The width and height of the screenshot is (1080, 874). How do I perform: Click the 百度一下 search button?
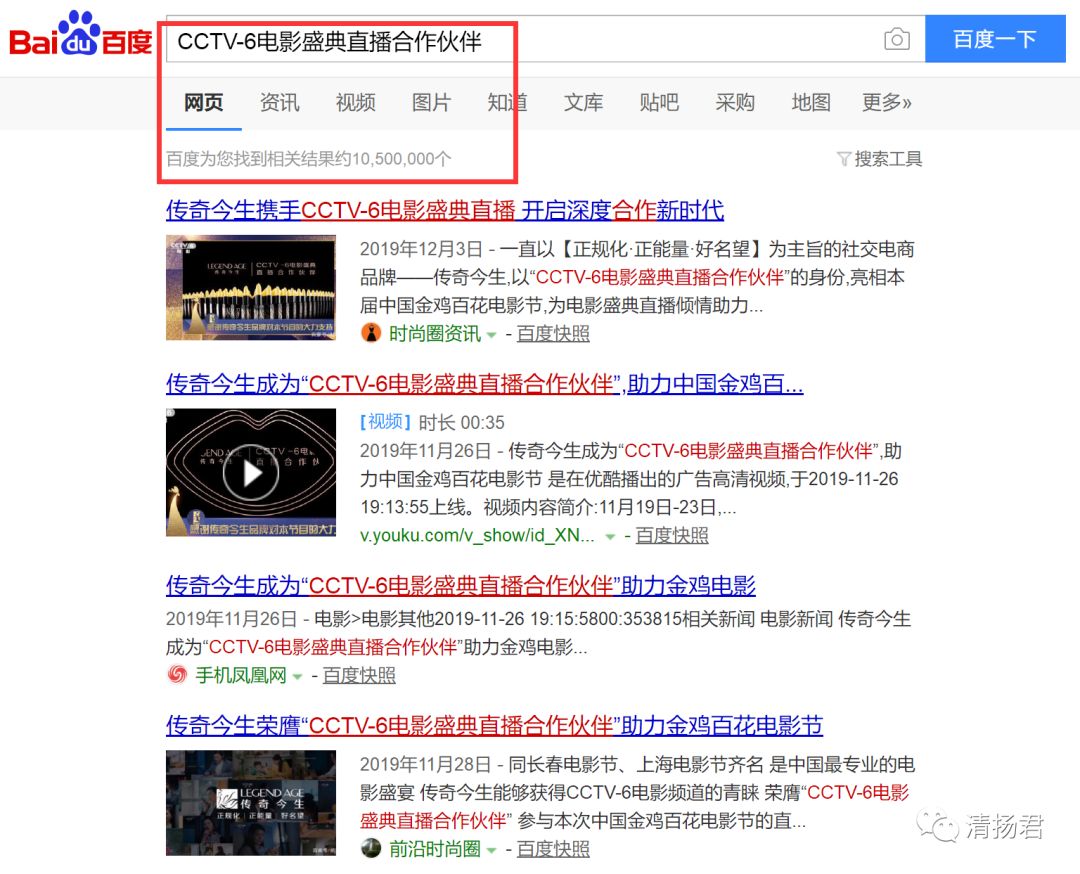[995, 39]
